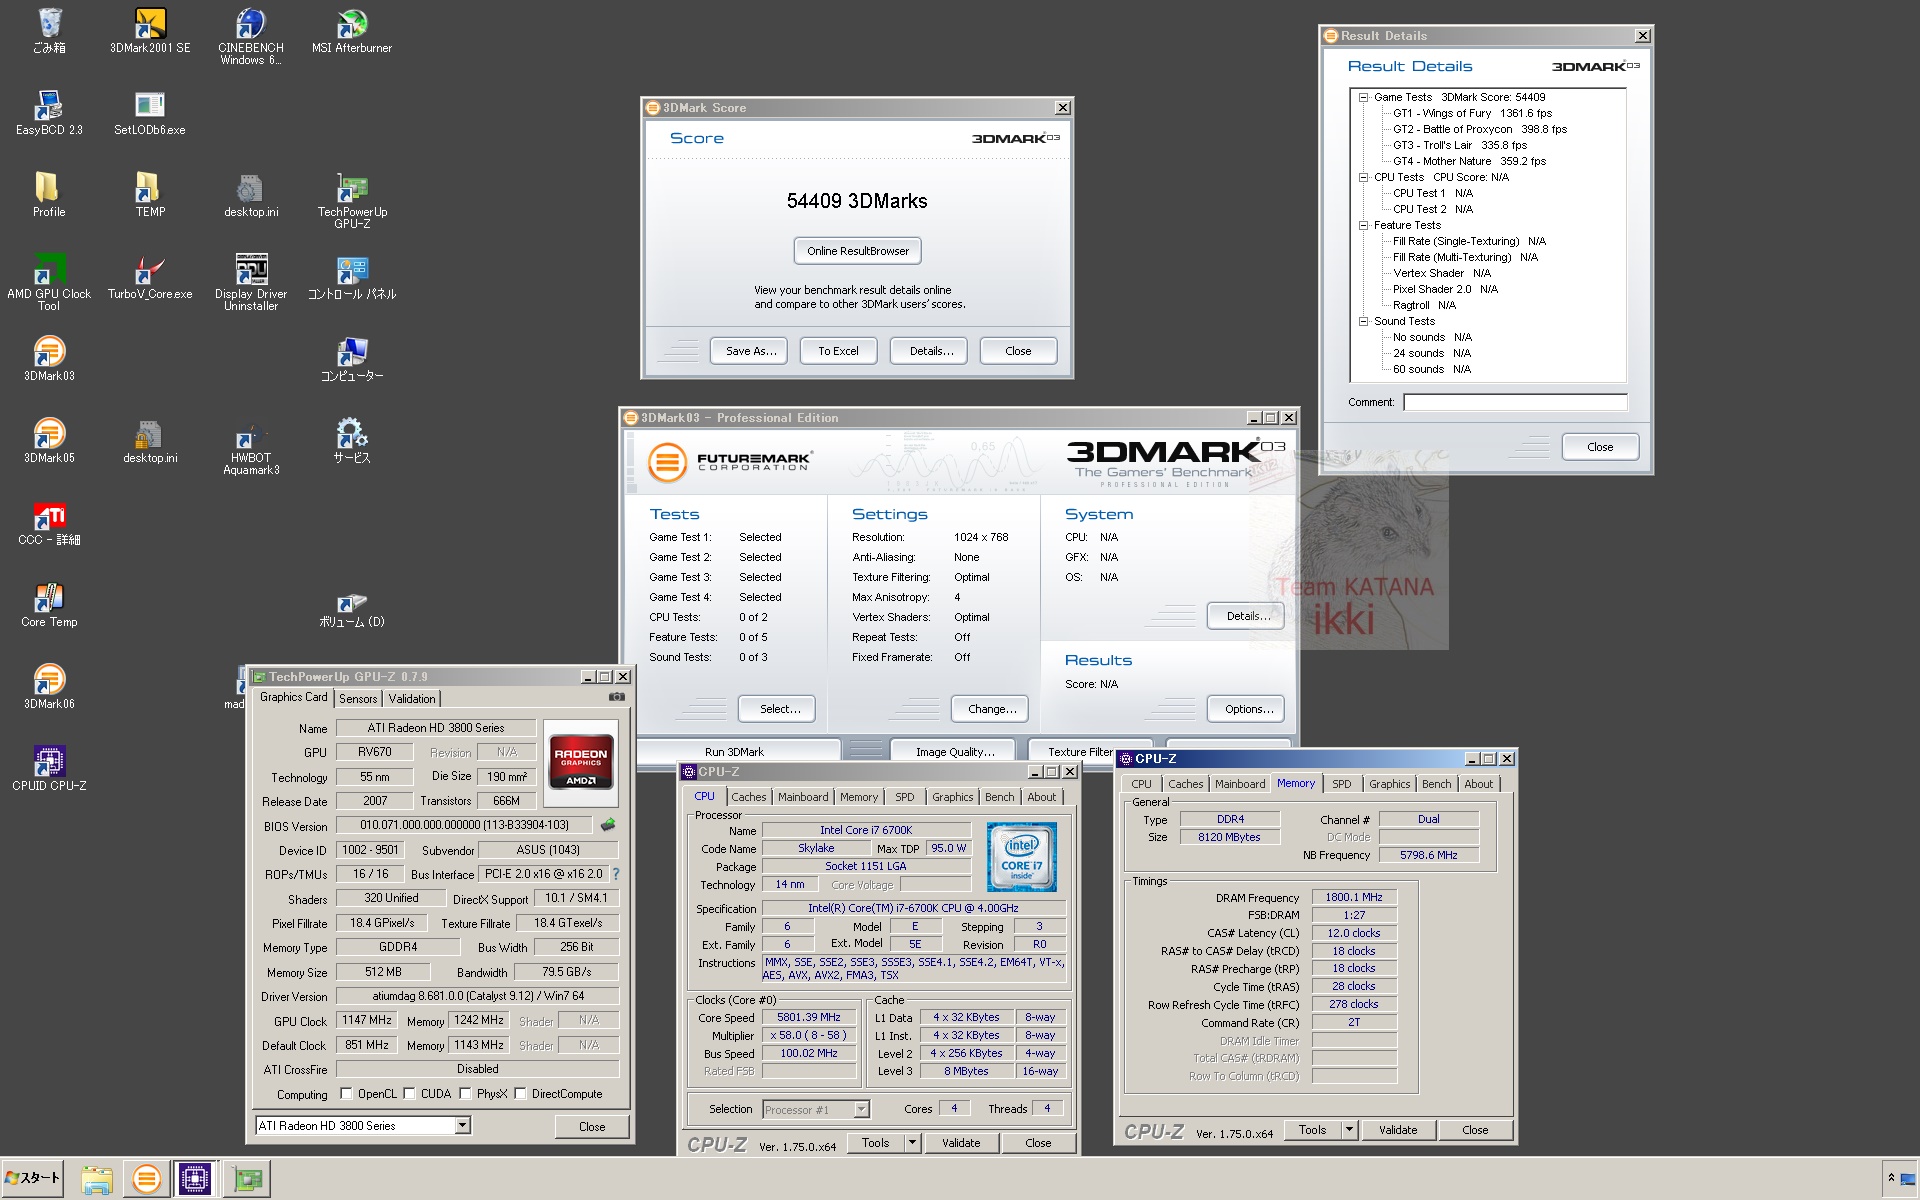Open Display Driver Uninstaller icon
Screen dimensions: 1920x1200
251,282
